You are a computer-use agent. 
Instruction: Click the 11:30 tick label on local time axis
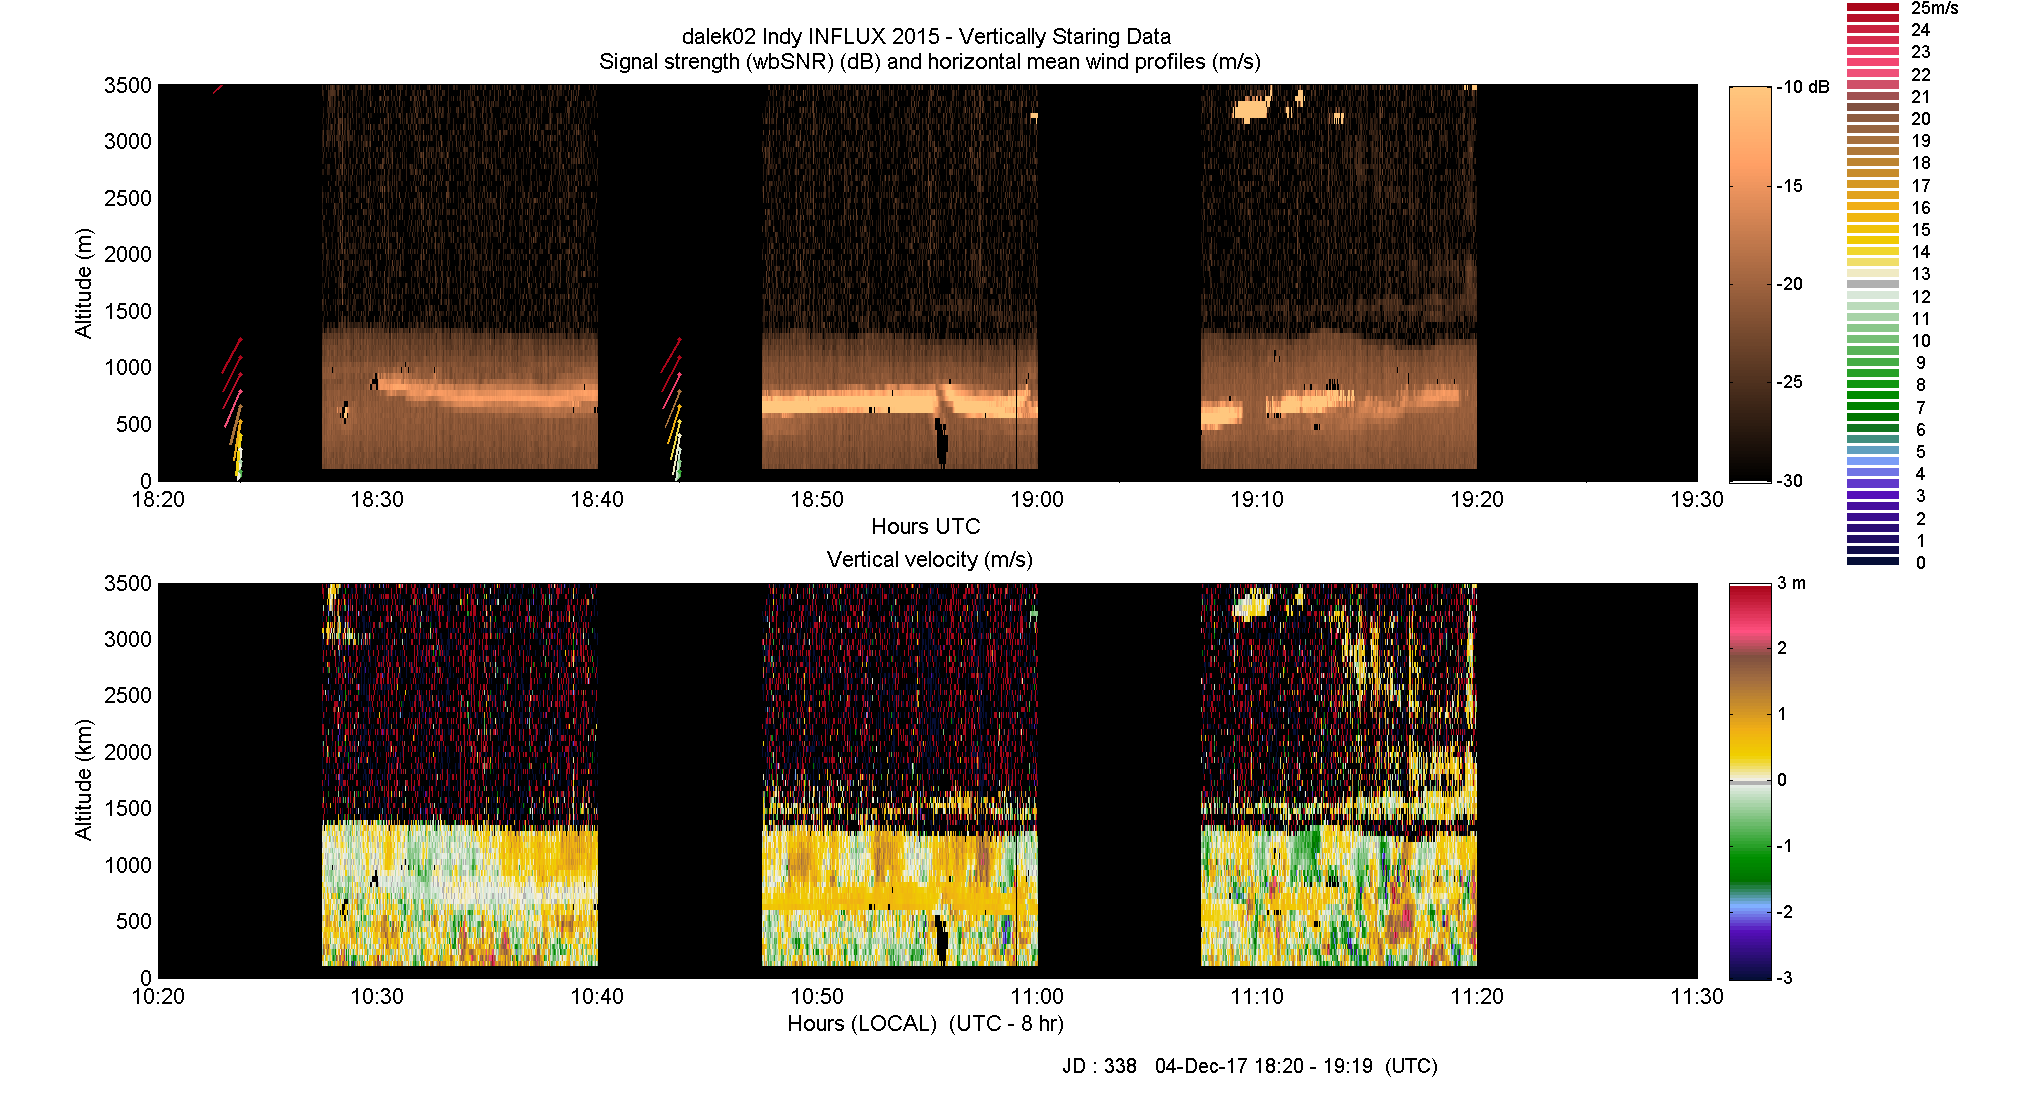(x=1697, y=996)
